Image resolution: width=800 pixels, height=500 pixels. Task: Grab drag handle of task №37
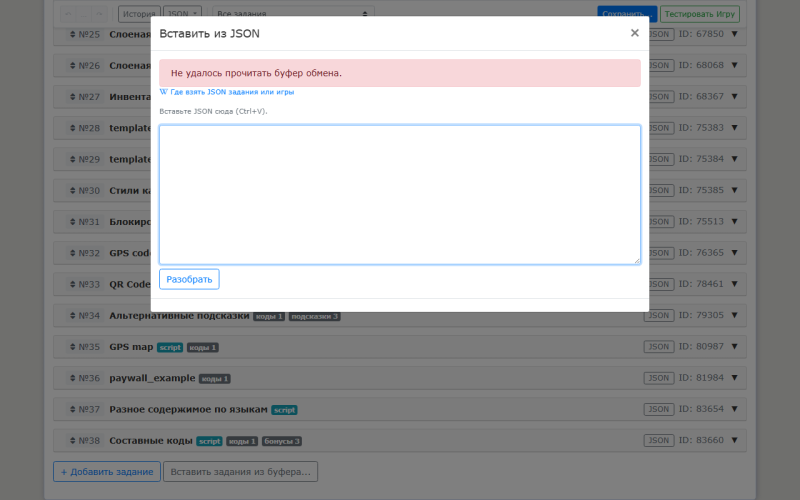(x=72, y=409)
